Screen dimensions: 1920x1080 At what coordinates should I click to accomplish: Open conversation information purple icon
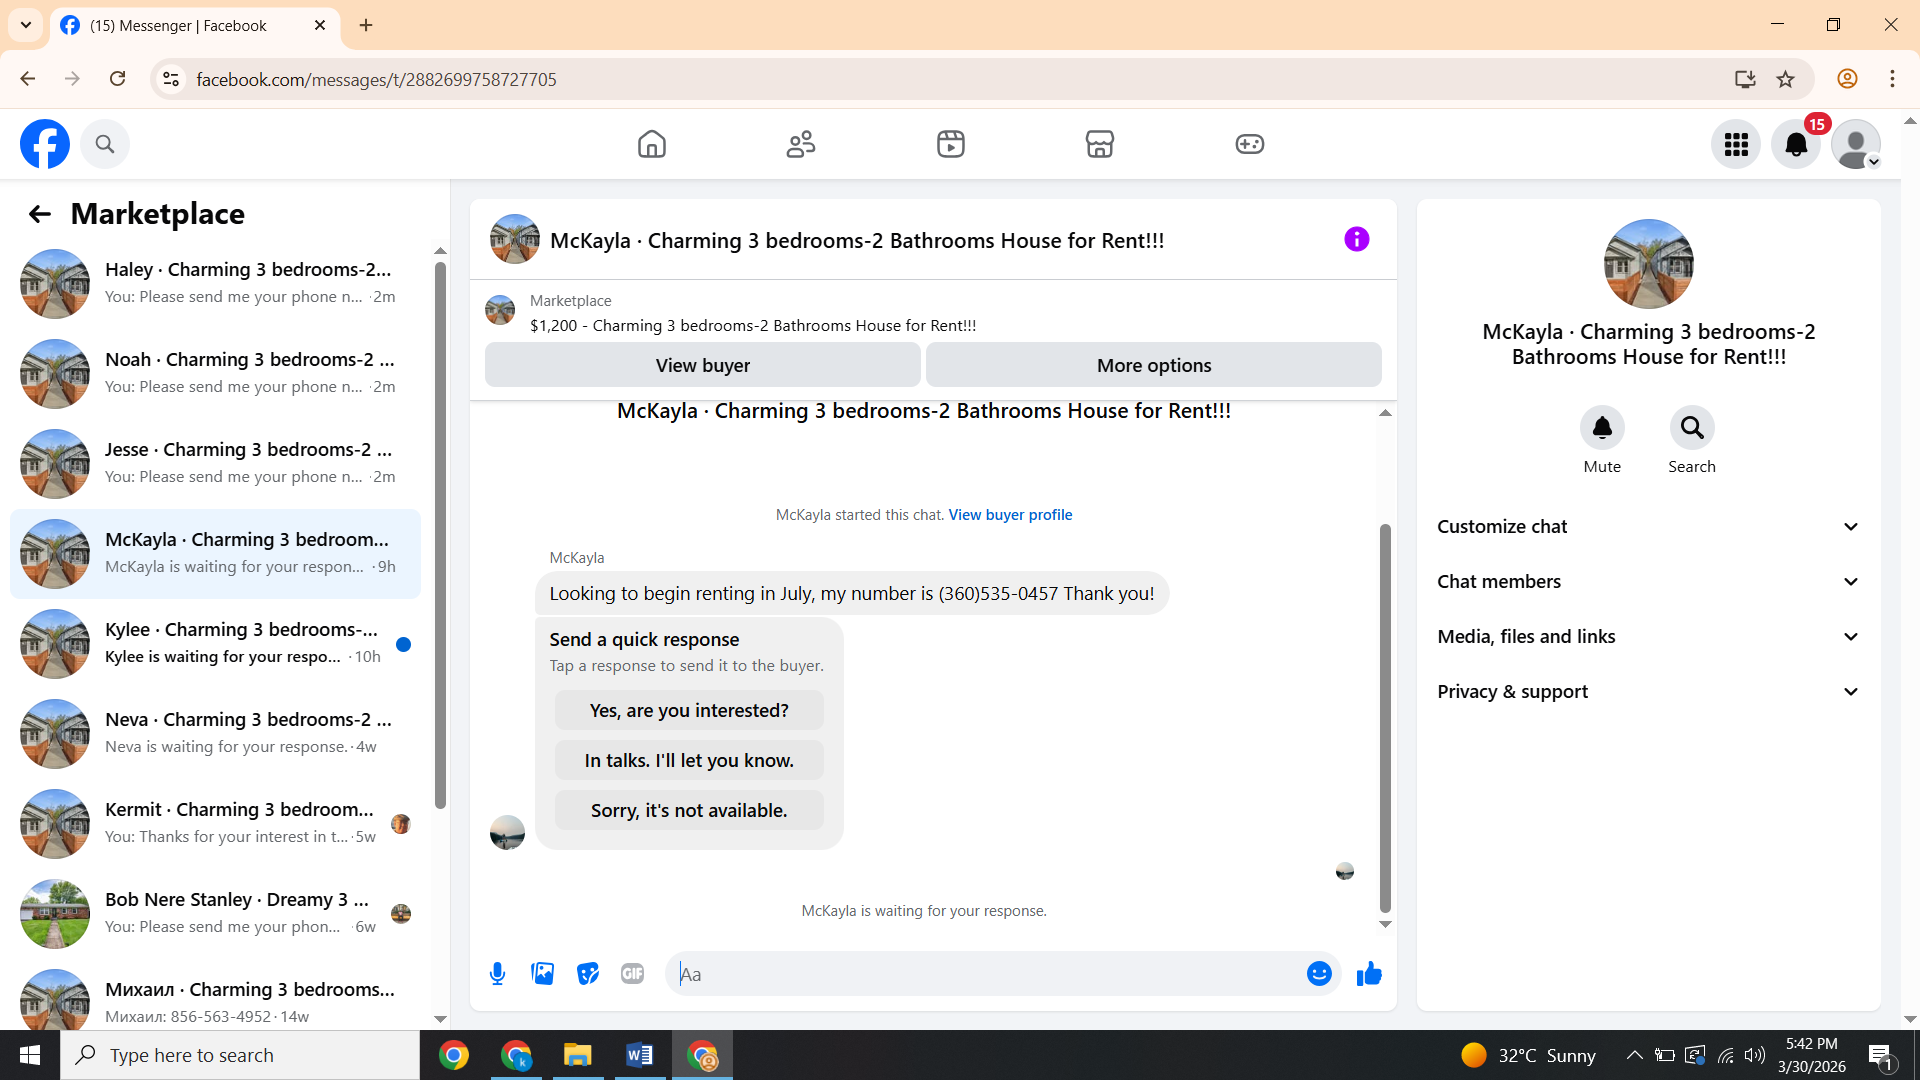(1356, 240)
